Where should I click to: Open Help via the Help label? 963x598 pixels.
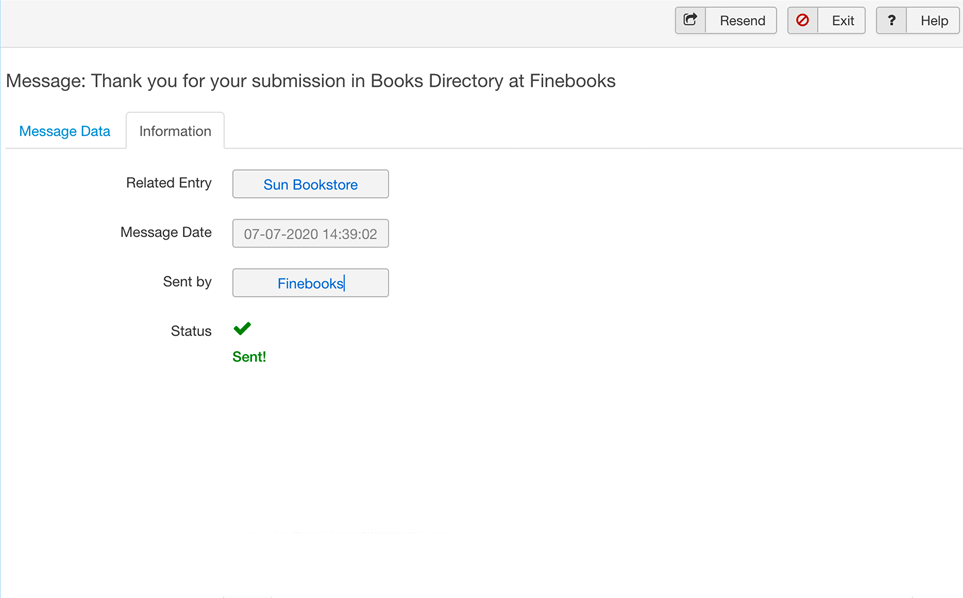[x=934, y=20]
